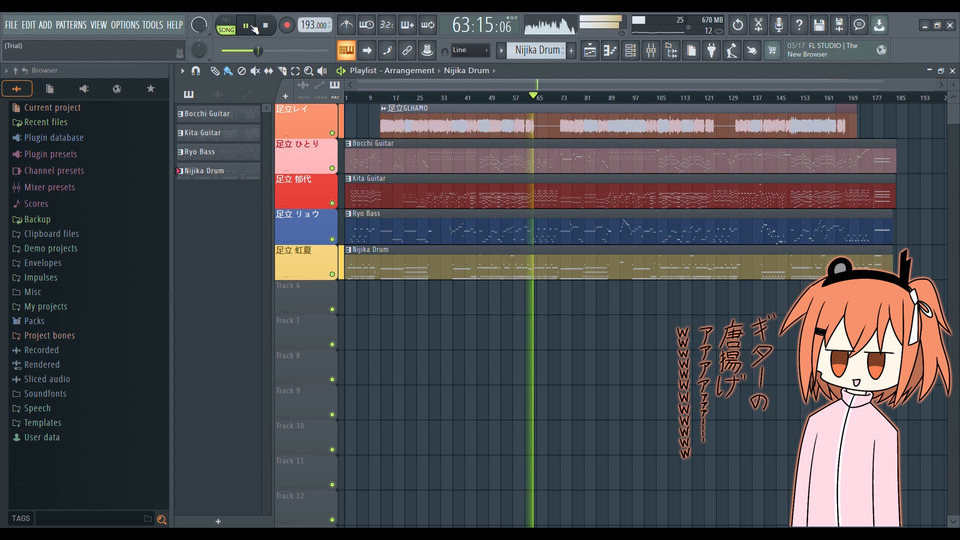Mute the 足立レイ track green dot
The width and height of the screenshot is (960, 540).
coord(332,133)
